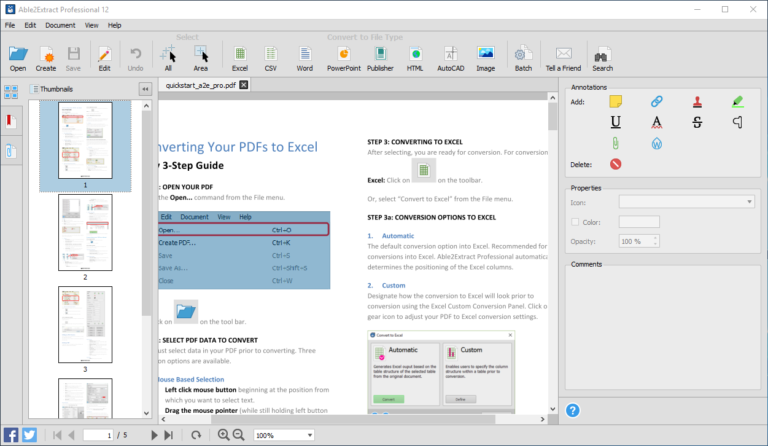Screen dimensions: 768x446
Task: Add a caret annotation
Action: tap(738, 122)
